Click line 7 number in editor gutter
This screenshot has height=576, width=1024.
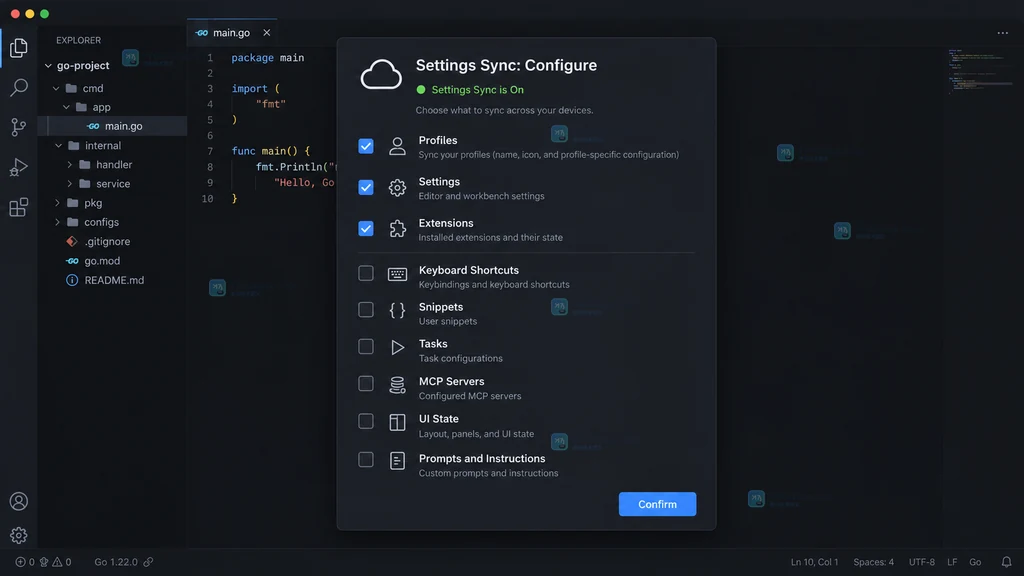(x=210, y=152)
